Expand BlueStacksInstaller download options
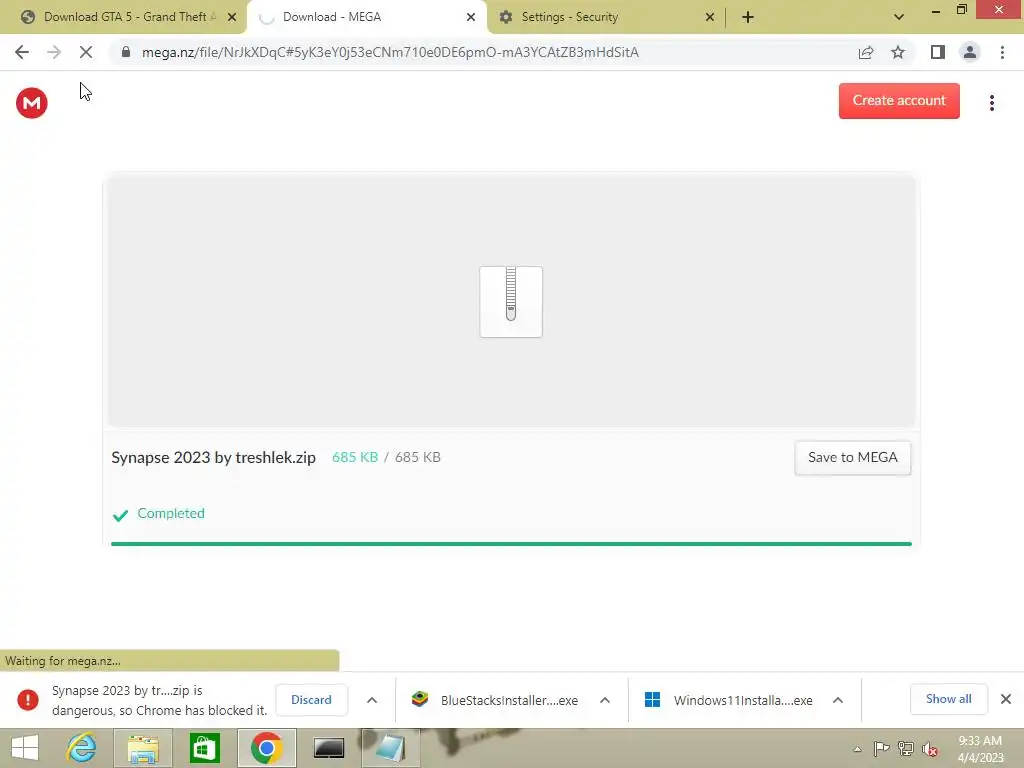 tap(605, 699)
